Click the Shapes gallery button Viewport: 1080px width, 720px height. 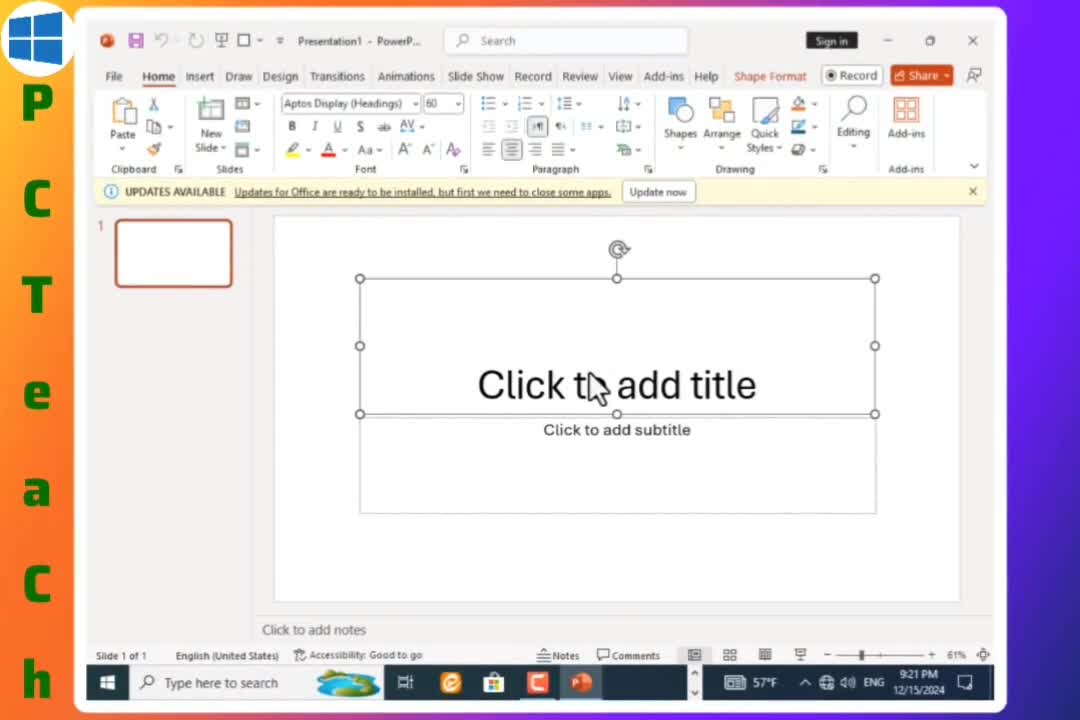pos(681,125)
